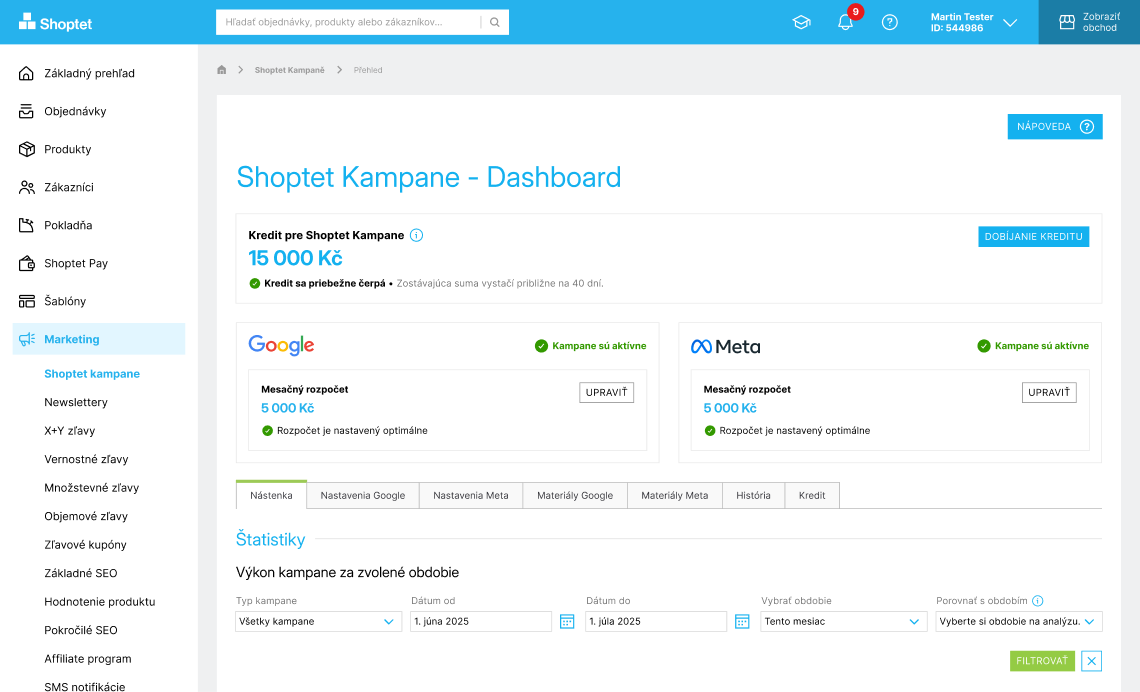Click the Dátum od date field
Image resolution: width=1140 pixels, height=692 pixels.
(481, 621)
